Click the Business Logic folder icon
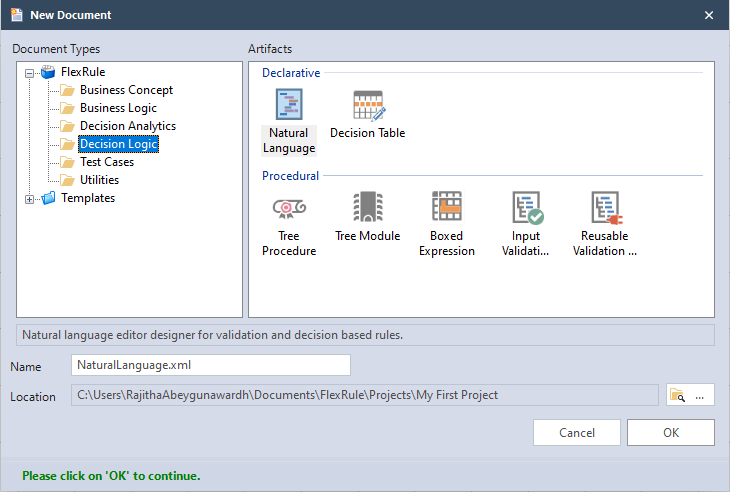This screenshot has width=730, height=492. (68, 108)
